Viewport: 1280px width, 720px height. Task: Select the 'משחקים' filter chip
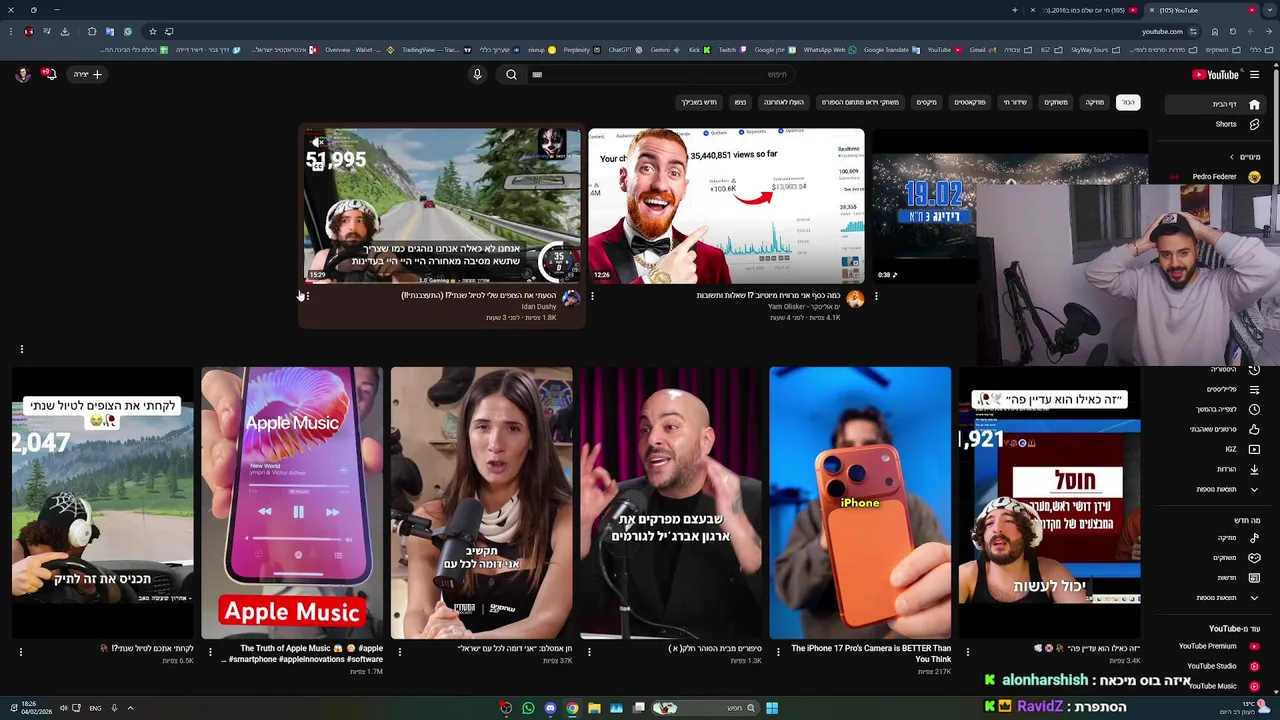1056,102
